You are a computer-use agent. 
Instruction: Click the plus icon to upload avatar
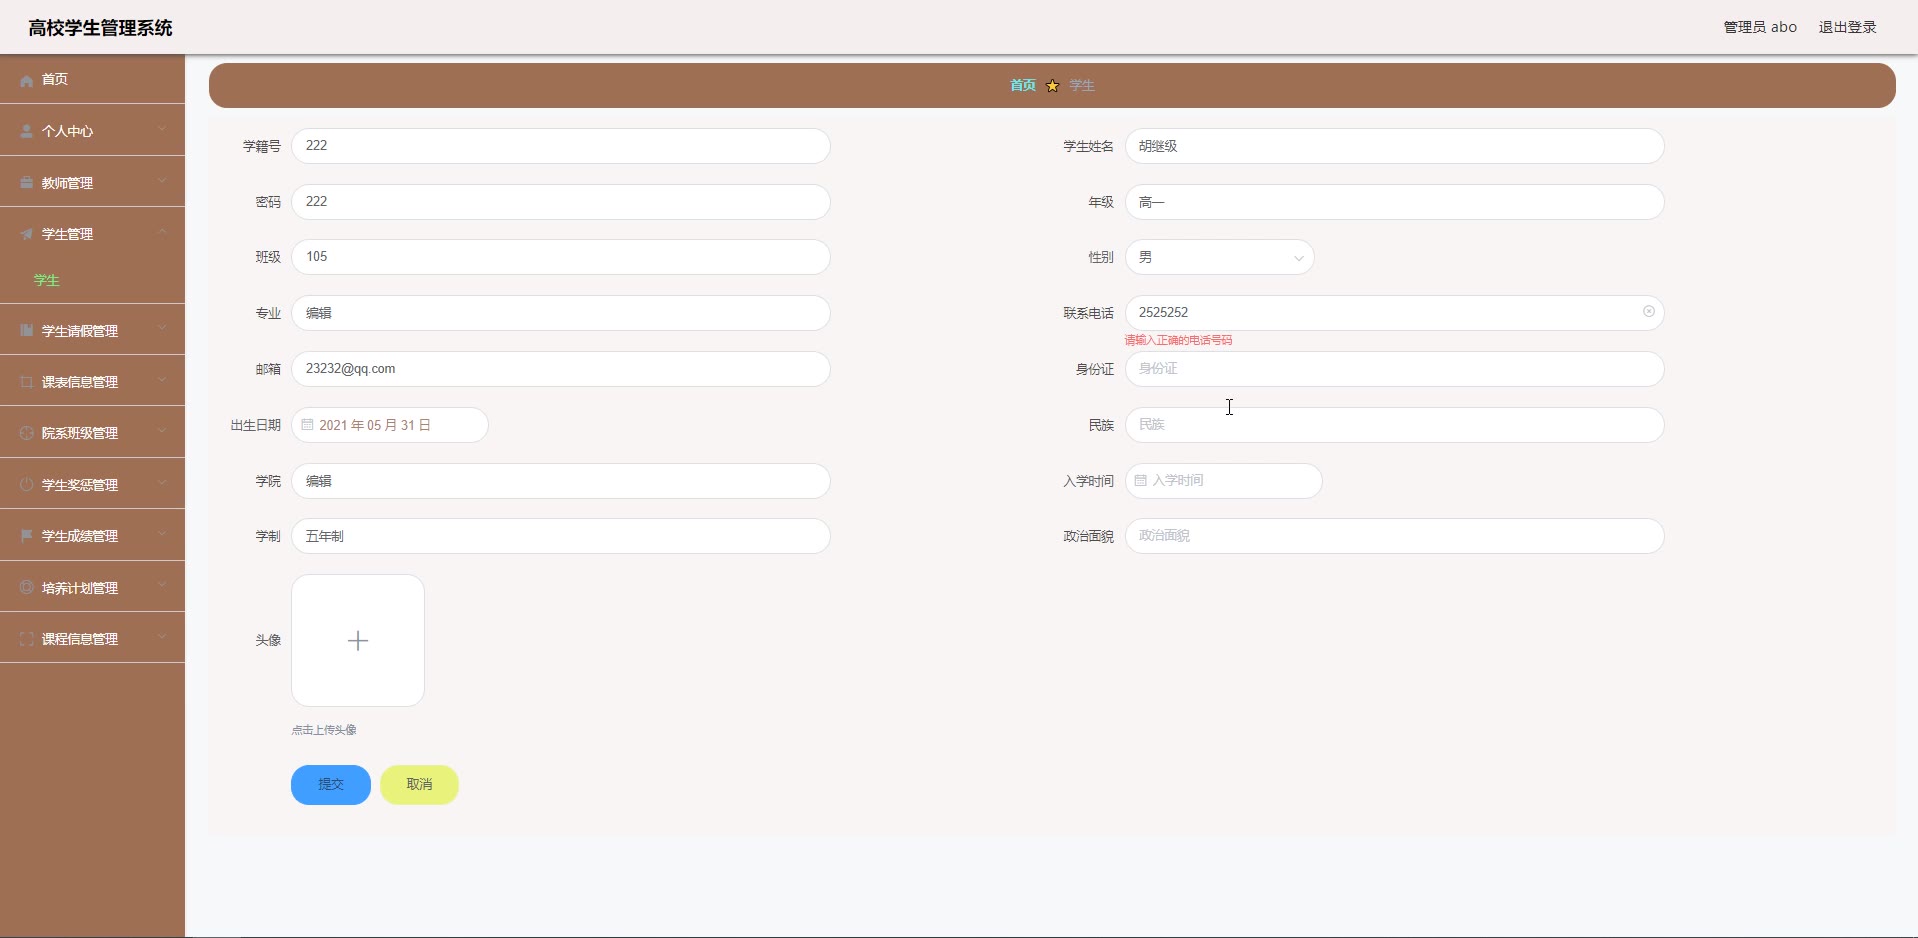click(358, 641)
